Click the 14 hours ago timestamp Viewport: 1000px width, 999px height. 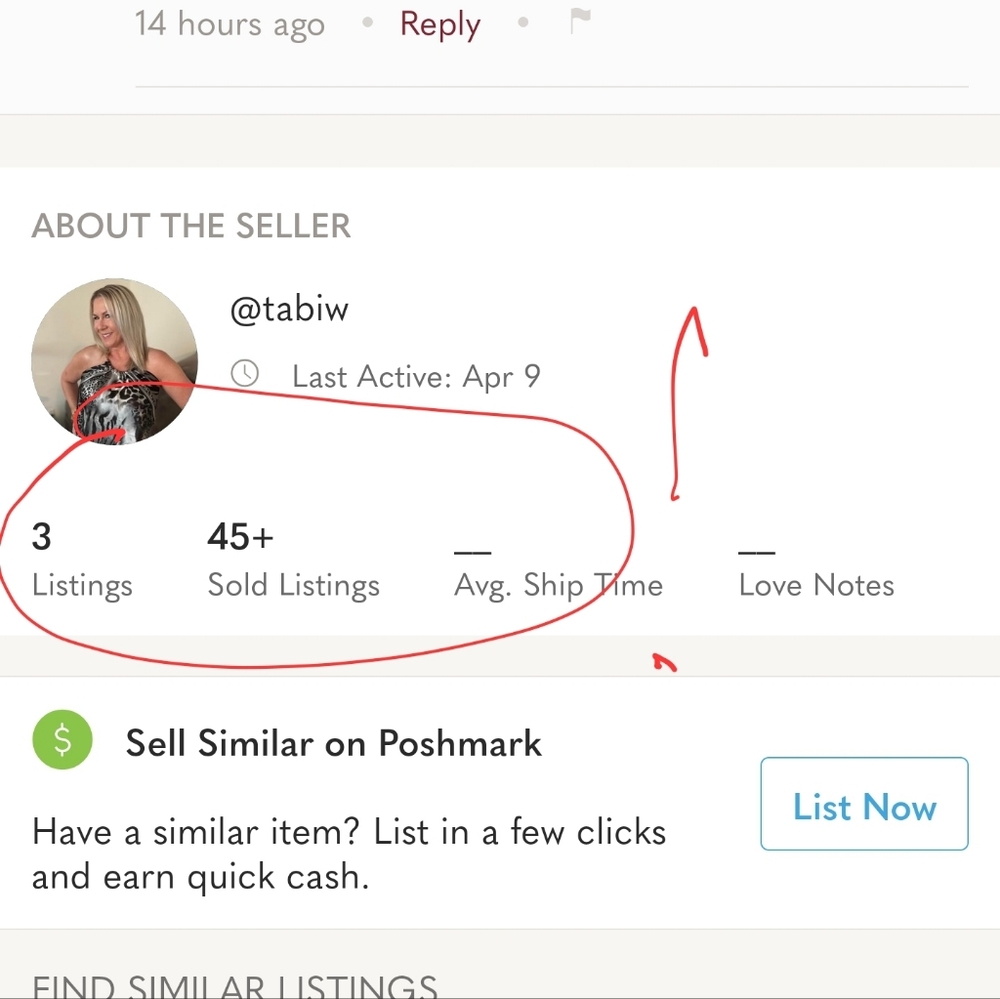(230, 24)
